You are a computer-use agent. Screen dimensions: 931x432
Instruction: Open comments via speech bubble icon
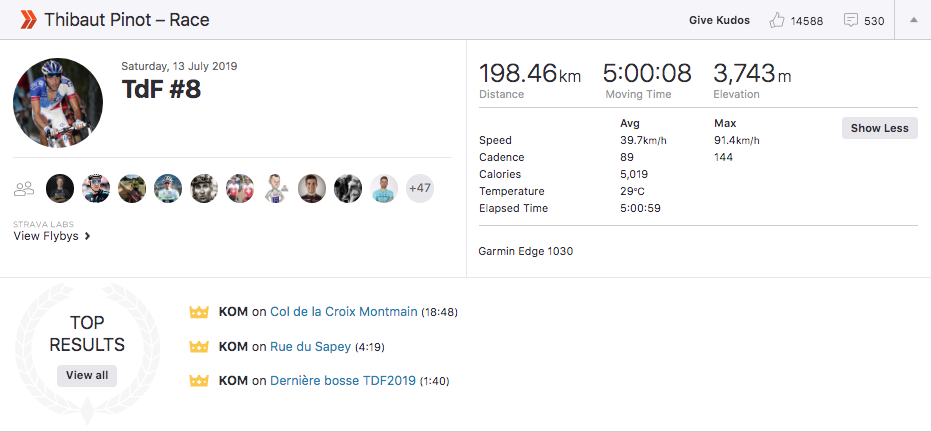click(851, 20)
